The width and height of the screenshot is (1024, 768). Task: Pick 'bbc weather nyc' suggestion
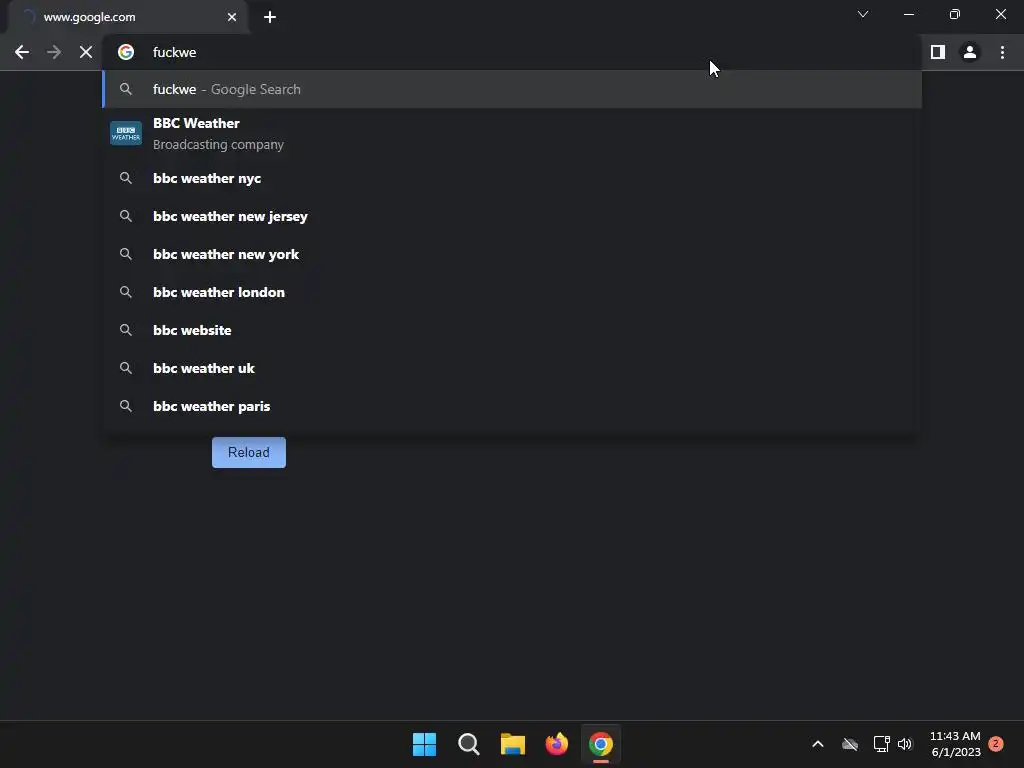[x=513, y=178]
